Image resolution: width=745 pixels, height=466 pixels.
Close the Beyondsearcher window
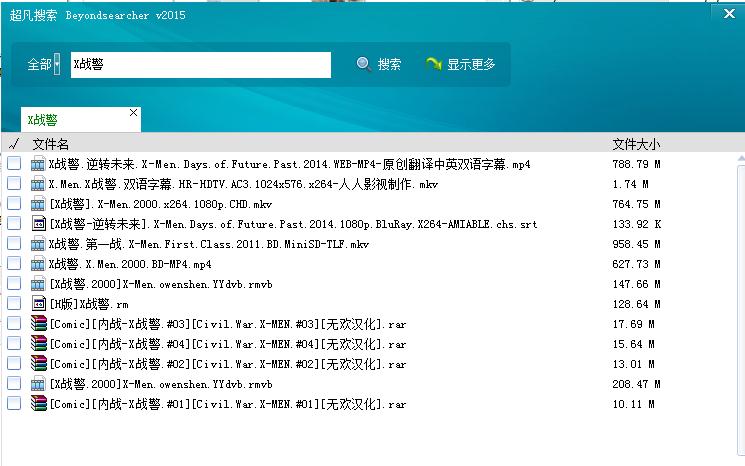click(x=729, y=14)
